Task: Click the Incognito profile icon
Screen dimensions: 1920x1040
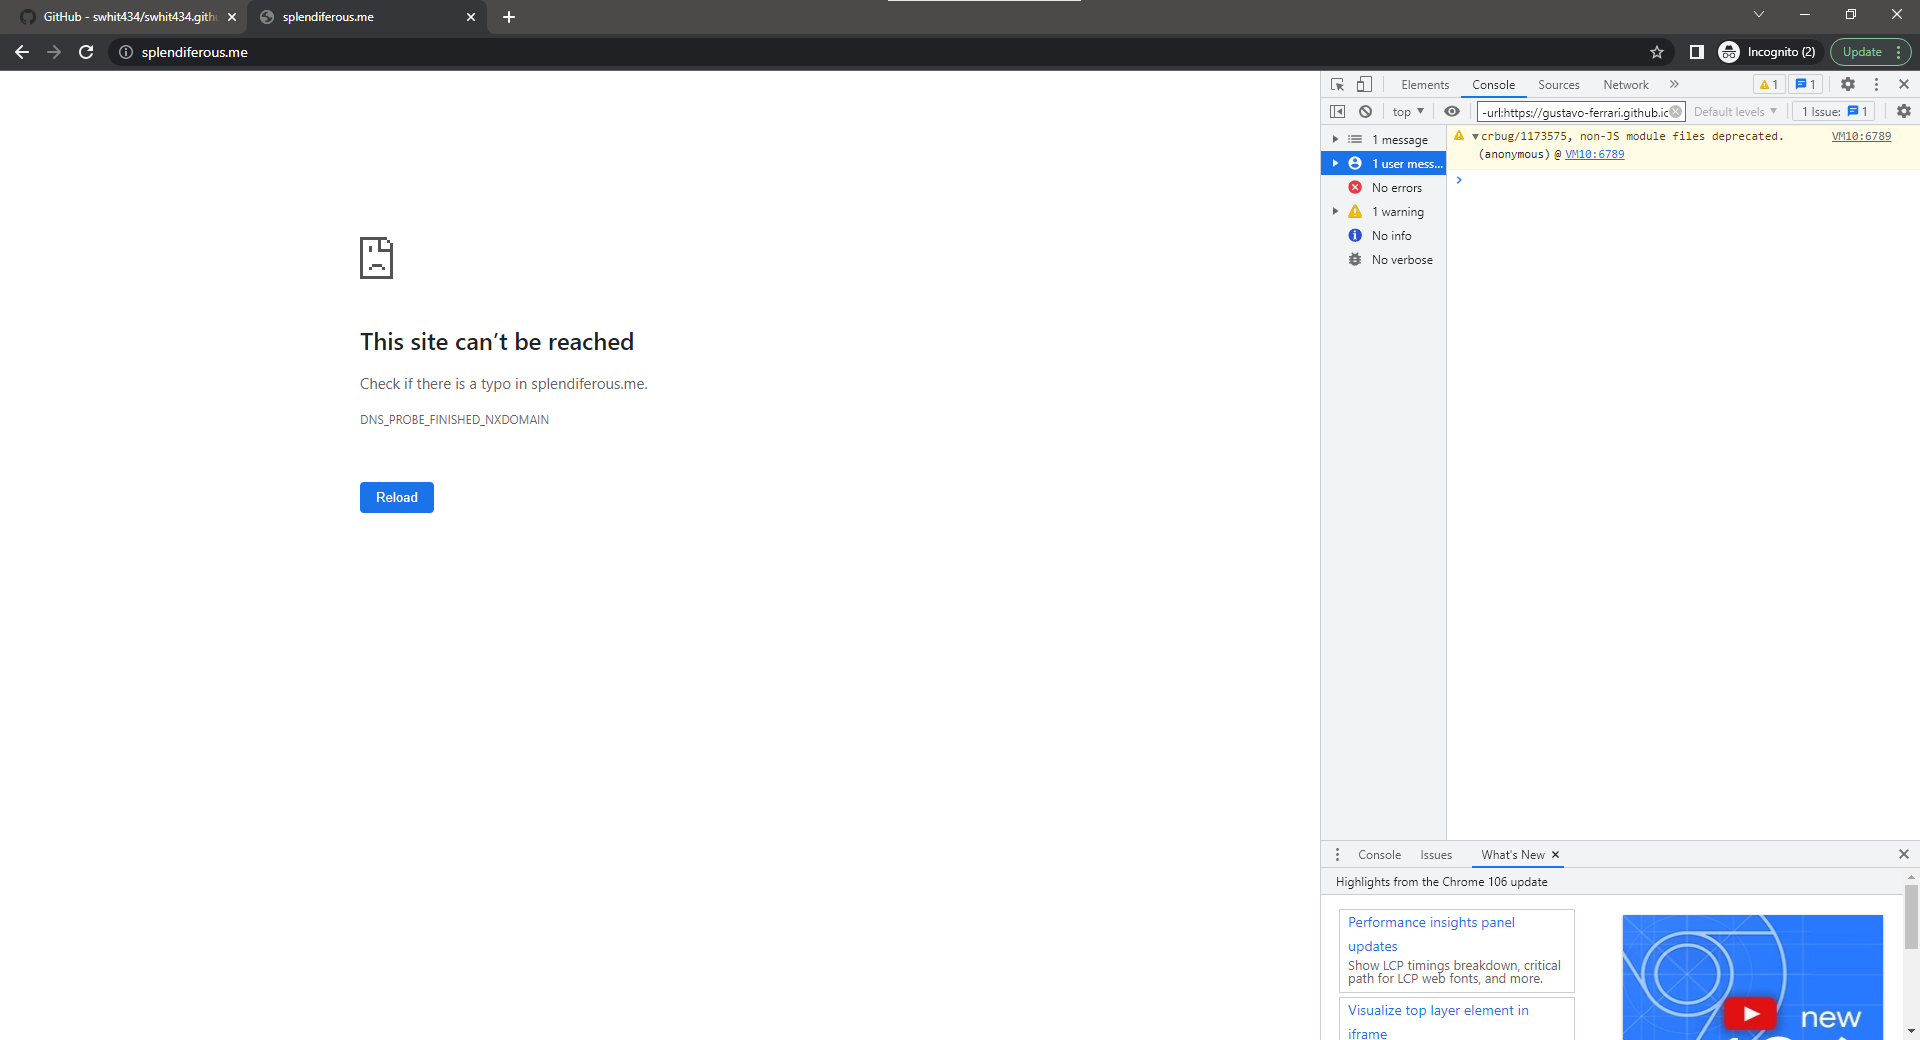Action: [x=1729, y=52]
